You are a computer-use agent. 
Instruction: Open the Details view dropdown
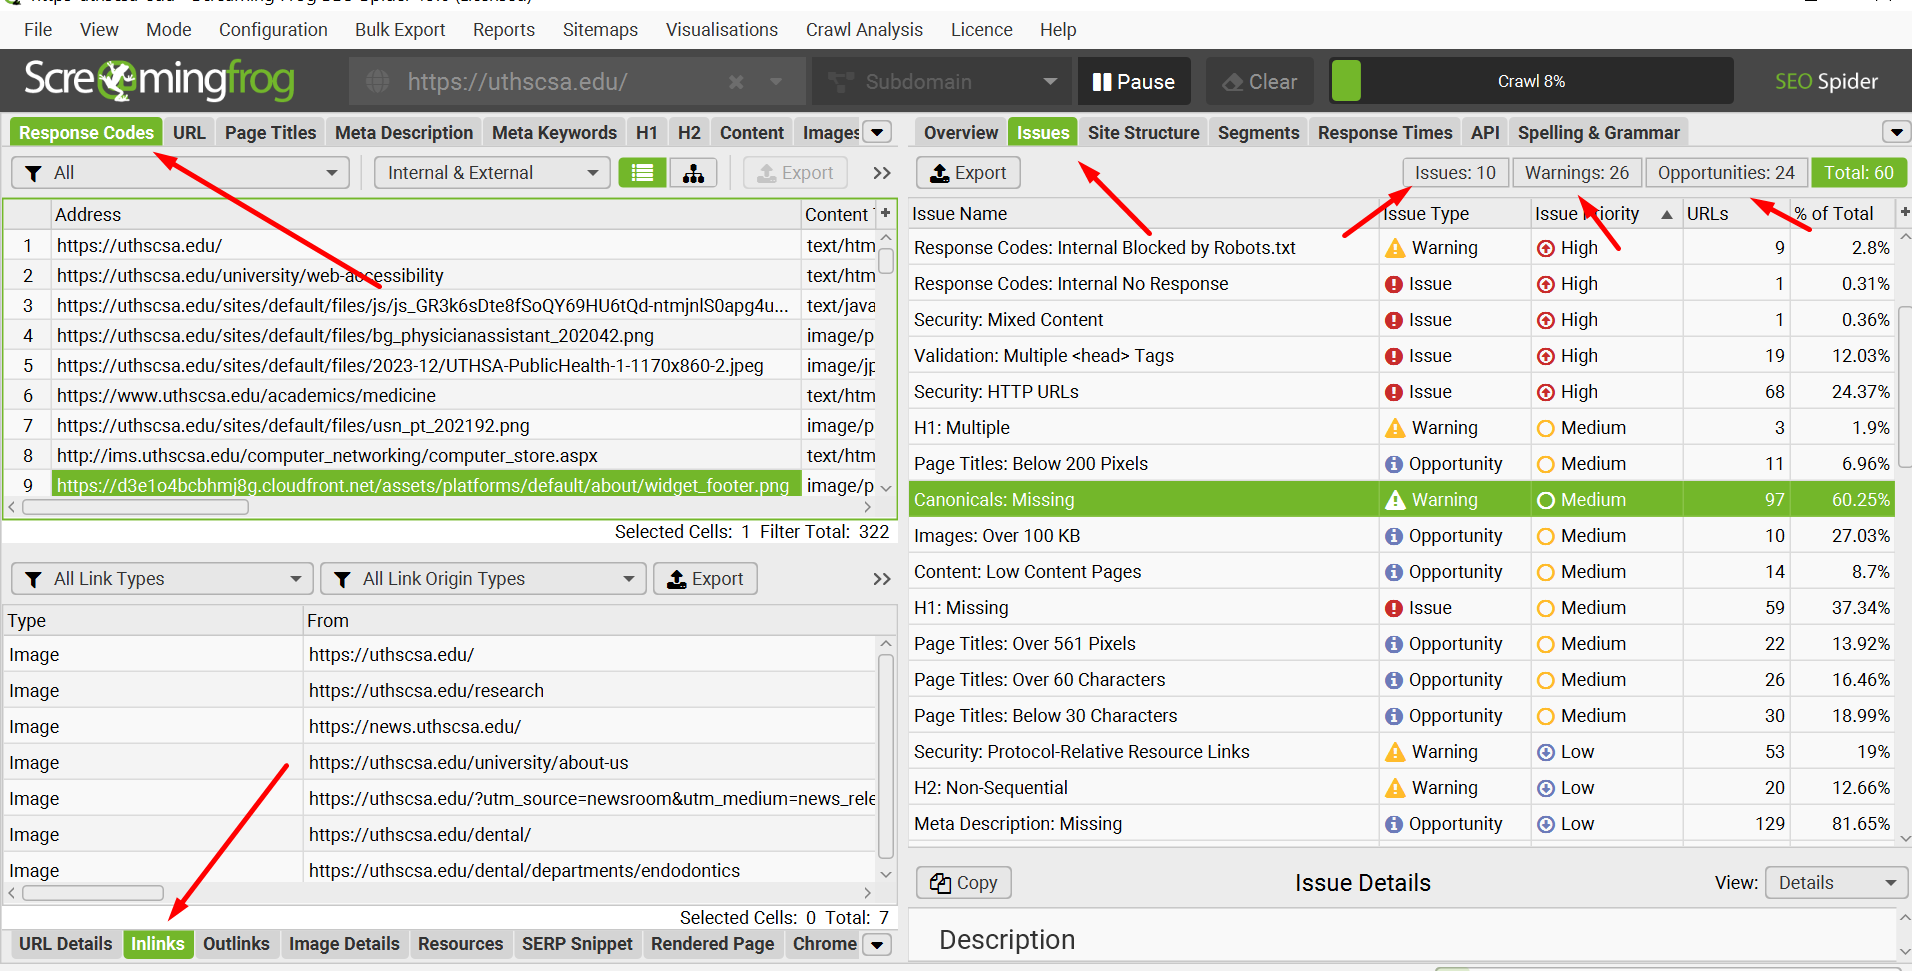(1836, 883)
